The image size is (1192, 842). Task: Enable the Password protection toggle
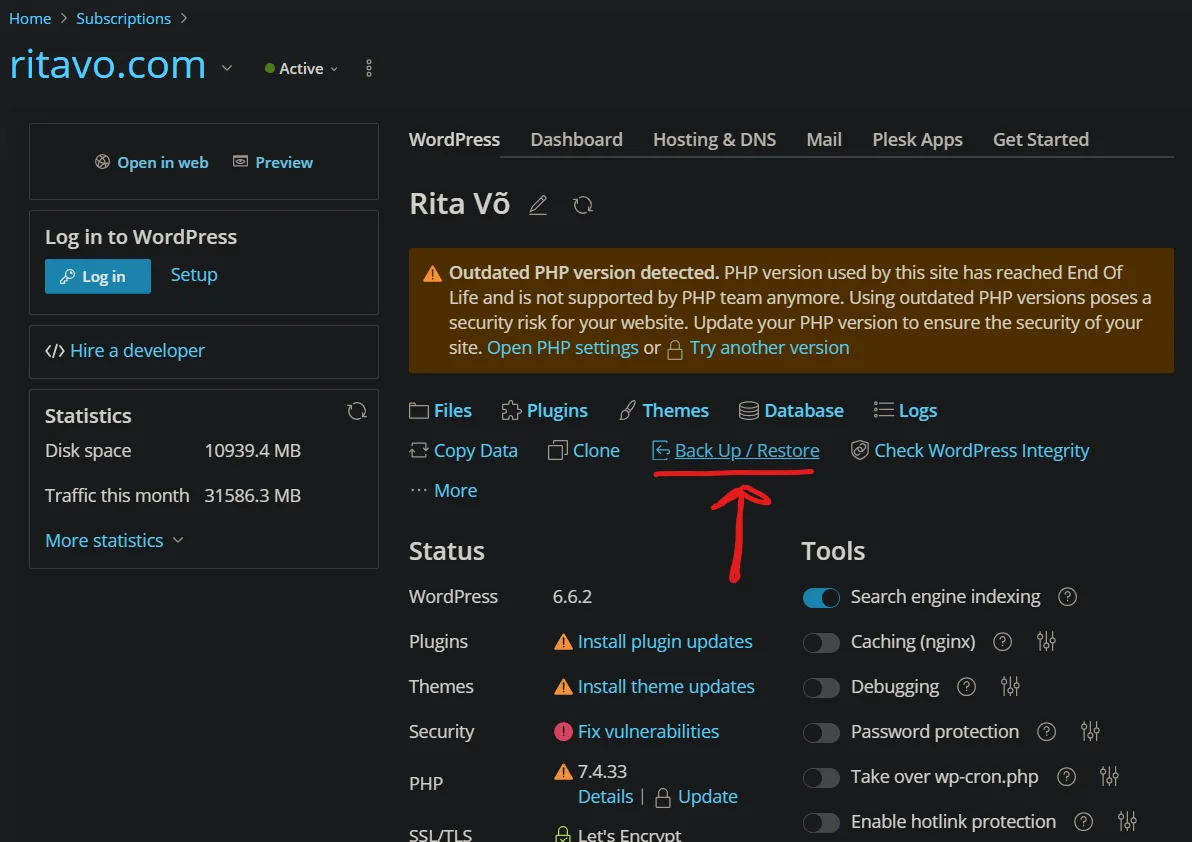pyautogui.click(x=821, y=733)
